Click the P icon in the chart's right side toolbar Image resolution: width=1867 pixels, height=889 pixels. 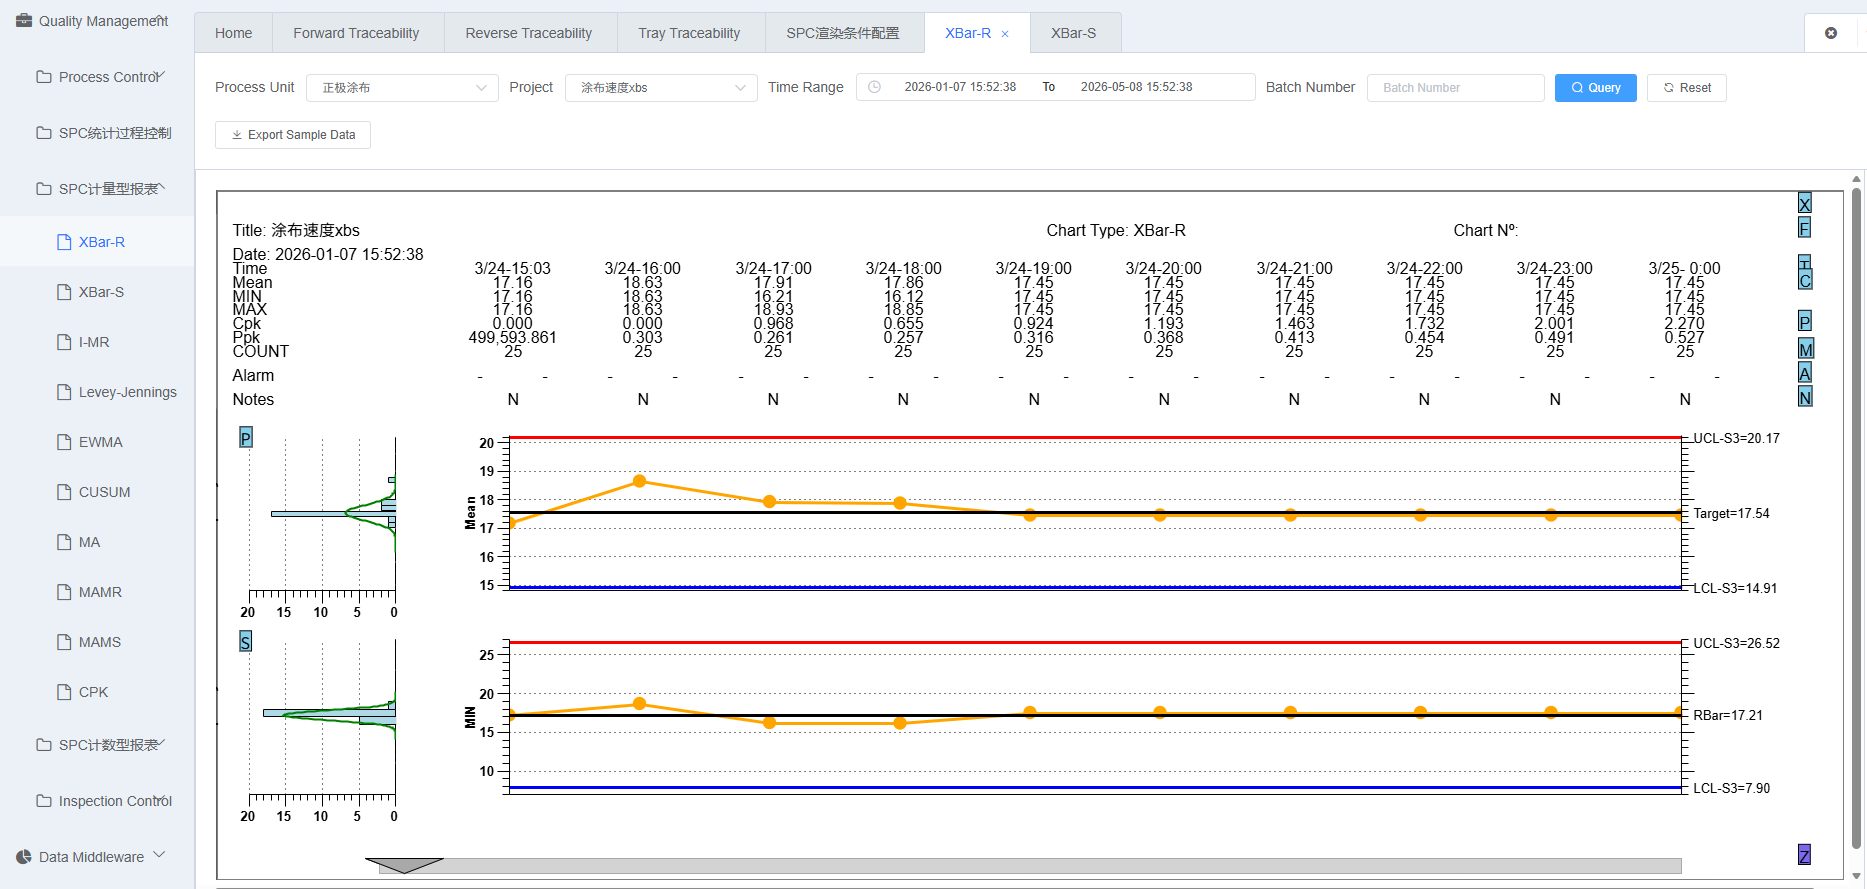click(x=1804, y=321)
